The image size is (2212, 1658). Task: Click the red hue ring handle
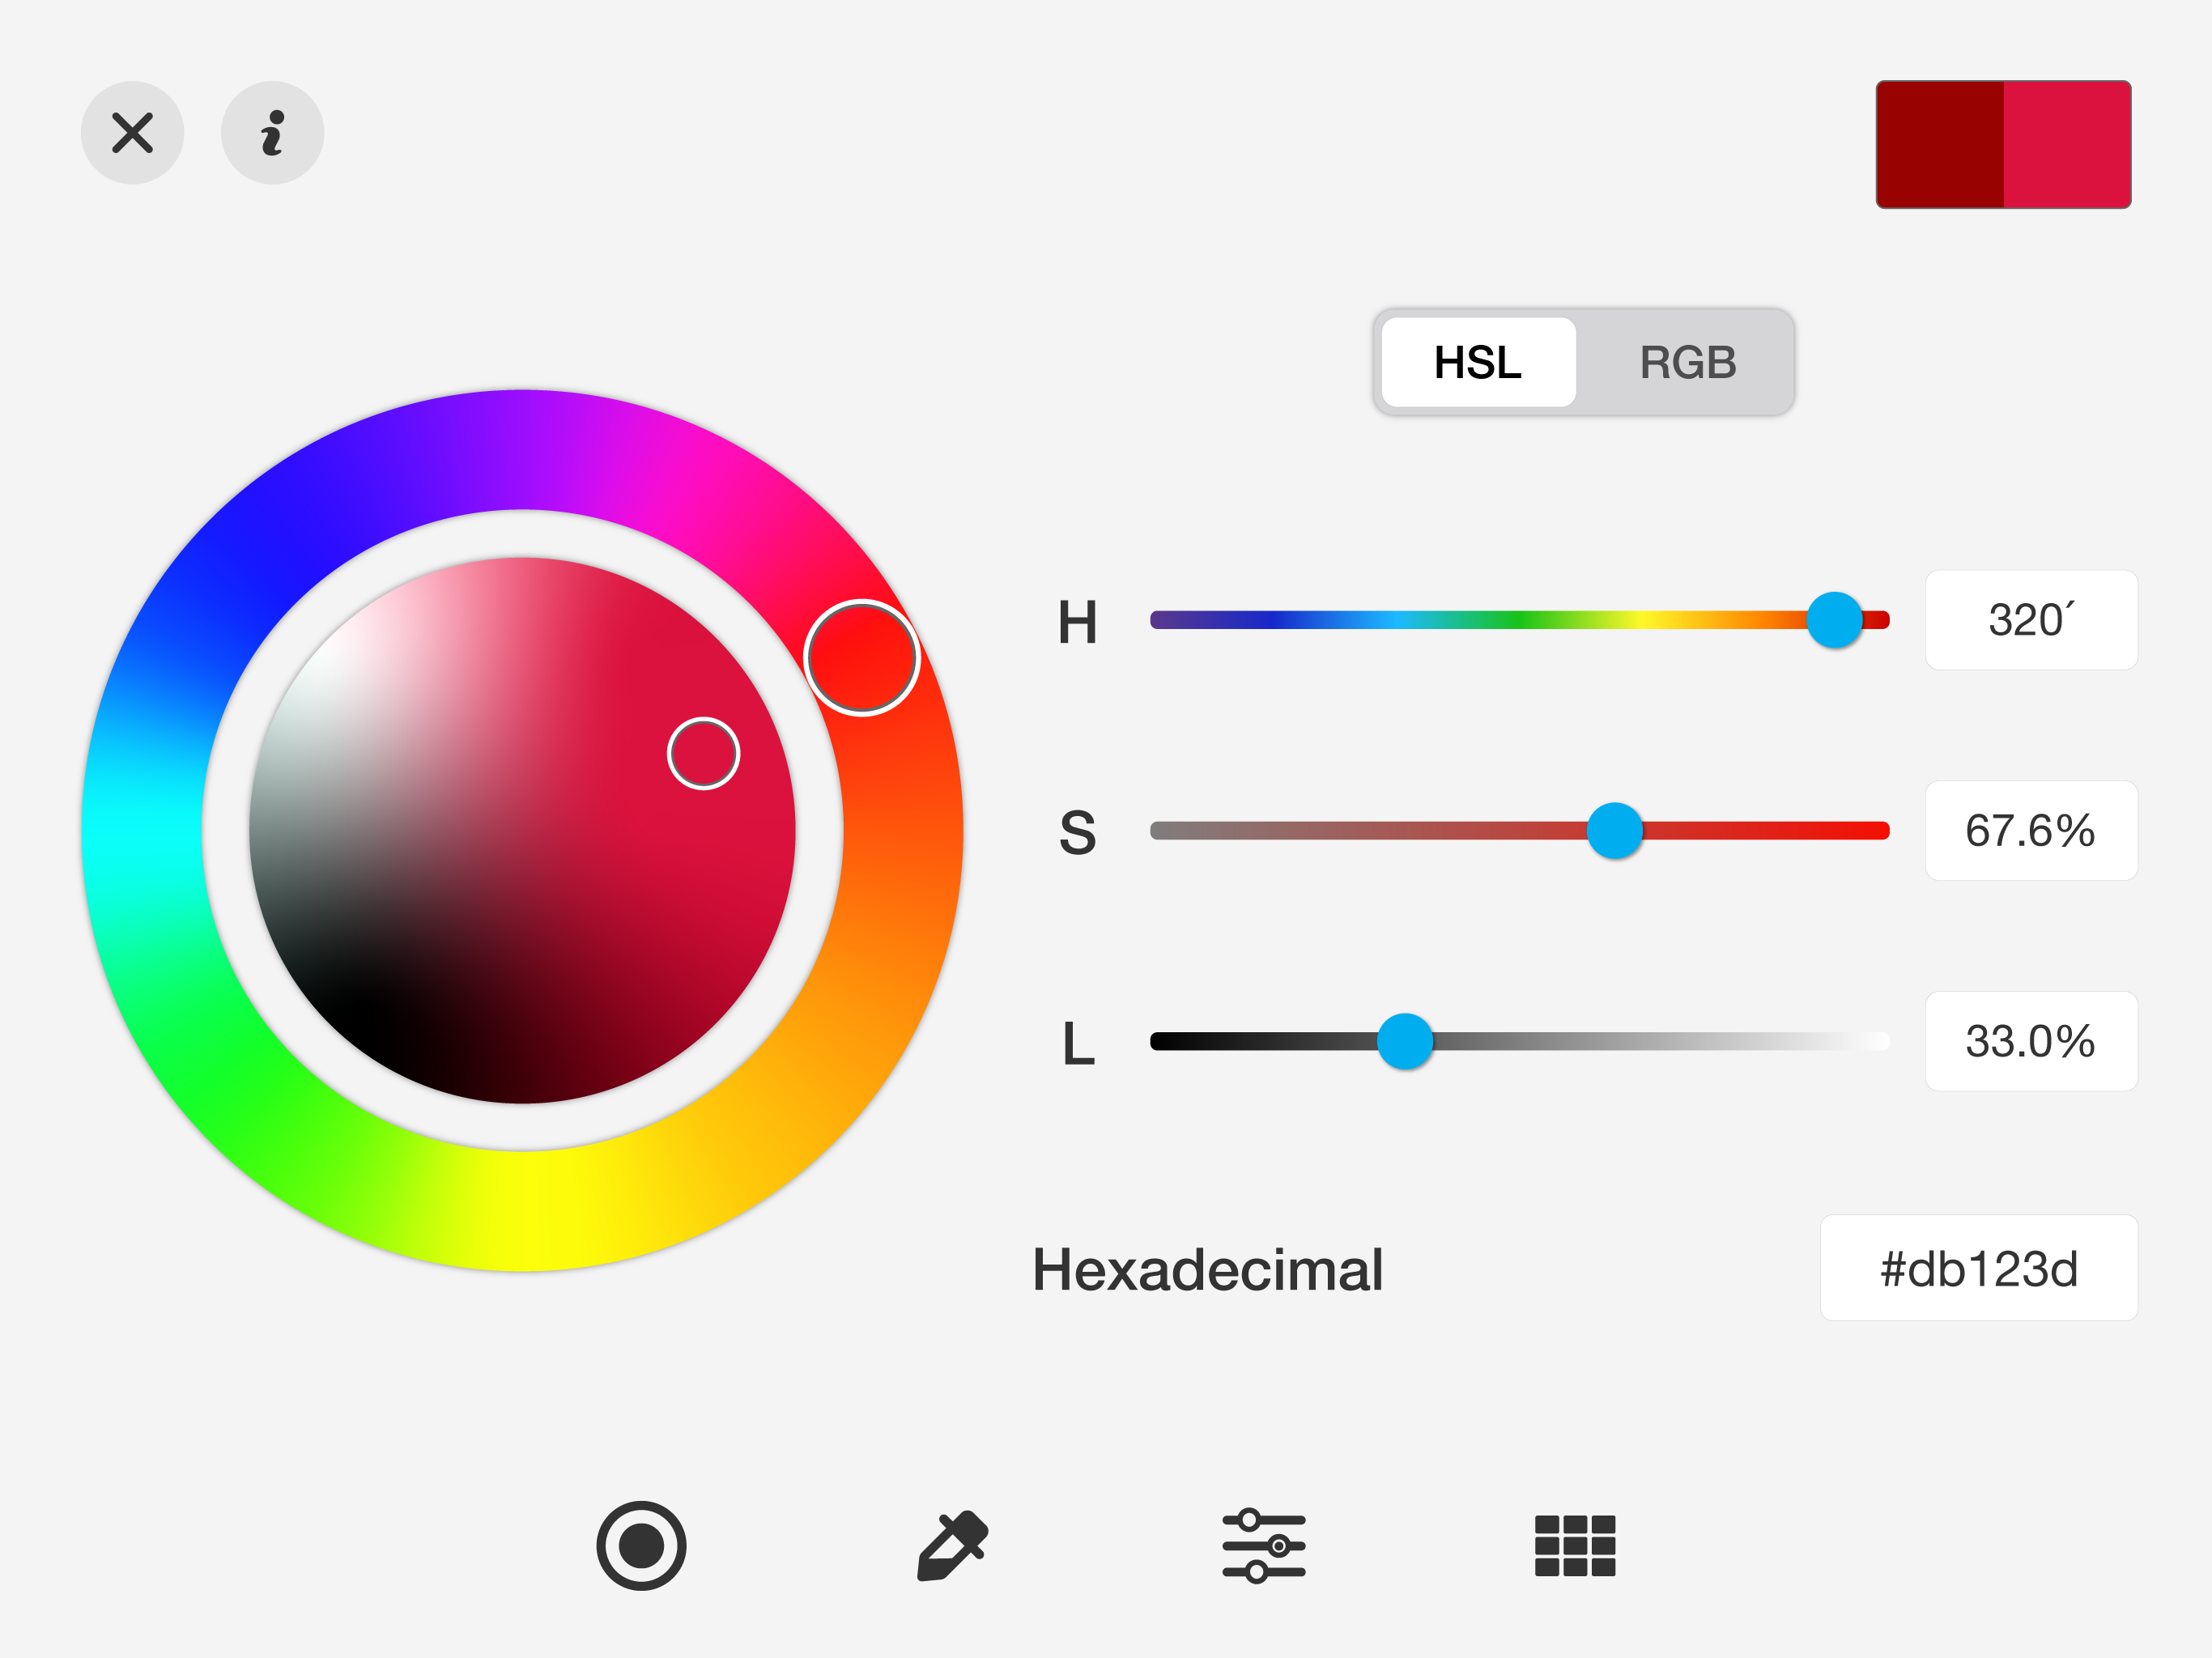(861, 657)
